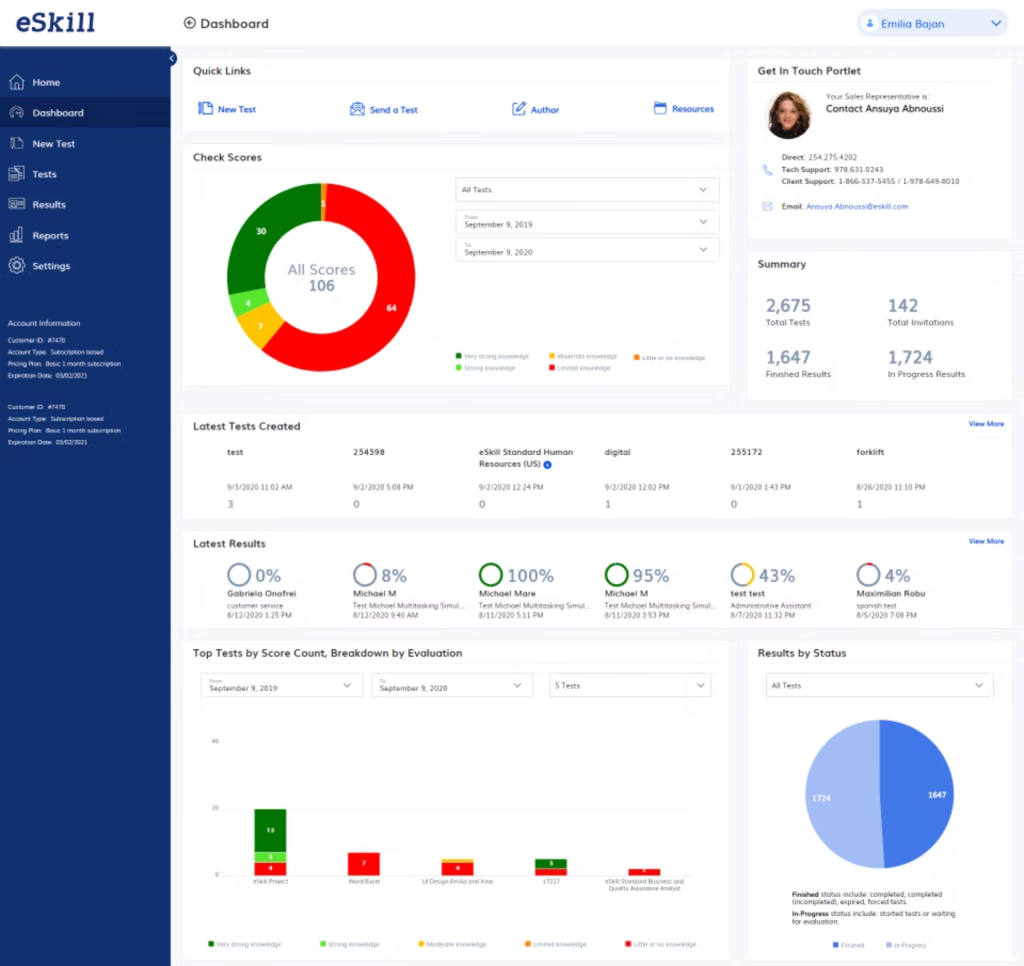1024x966 pixels.
Task: Click the Reports bar chart icon
Action: click(16, 235)
